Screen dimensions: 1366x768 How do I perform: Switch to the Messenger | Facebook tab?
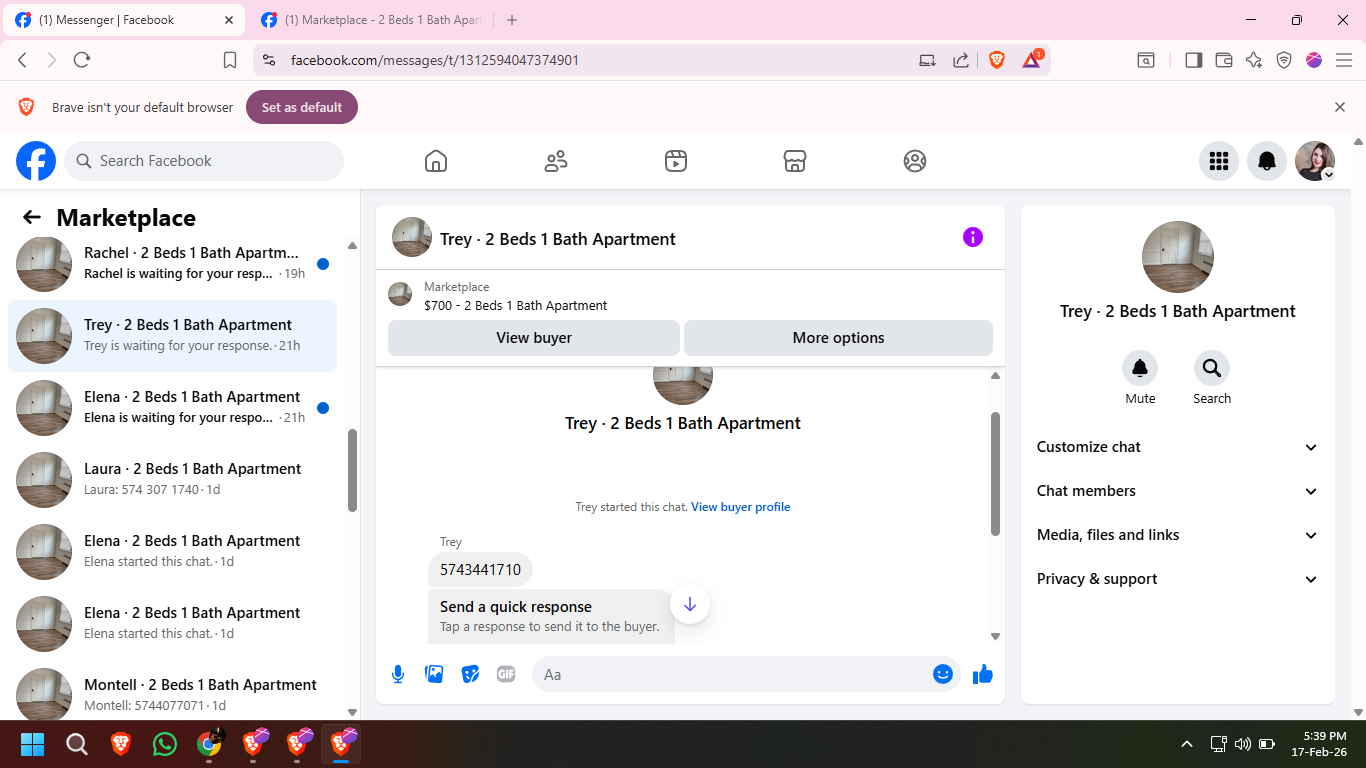coord(125,20)
